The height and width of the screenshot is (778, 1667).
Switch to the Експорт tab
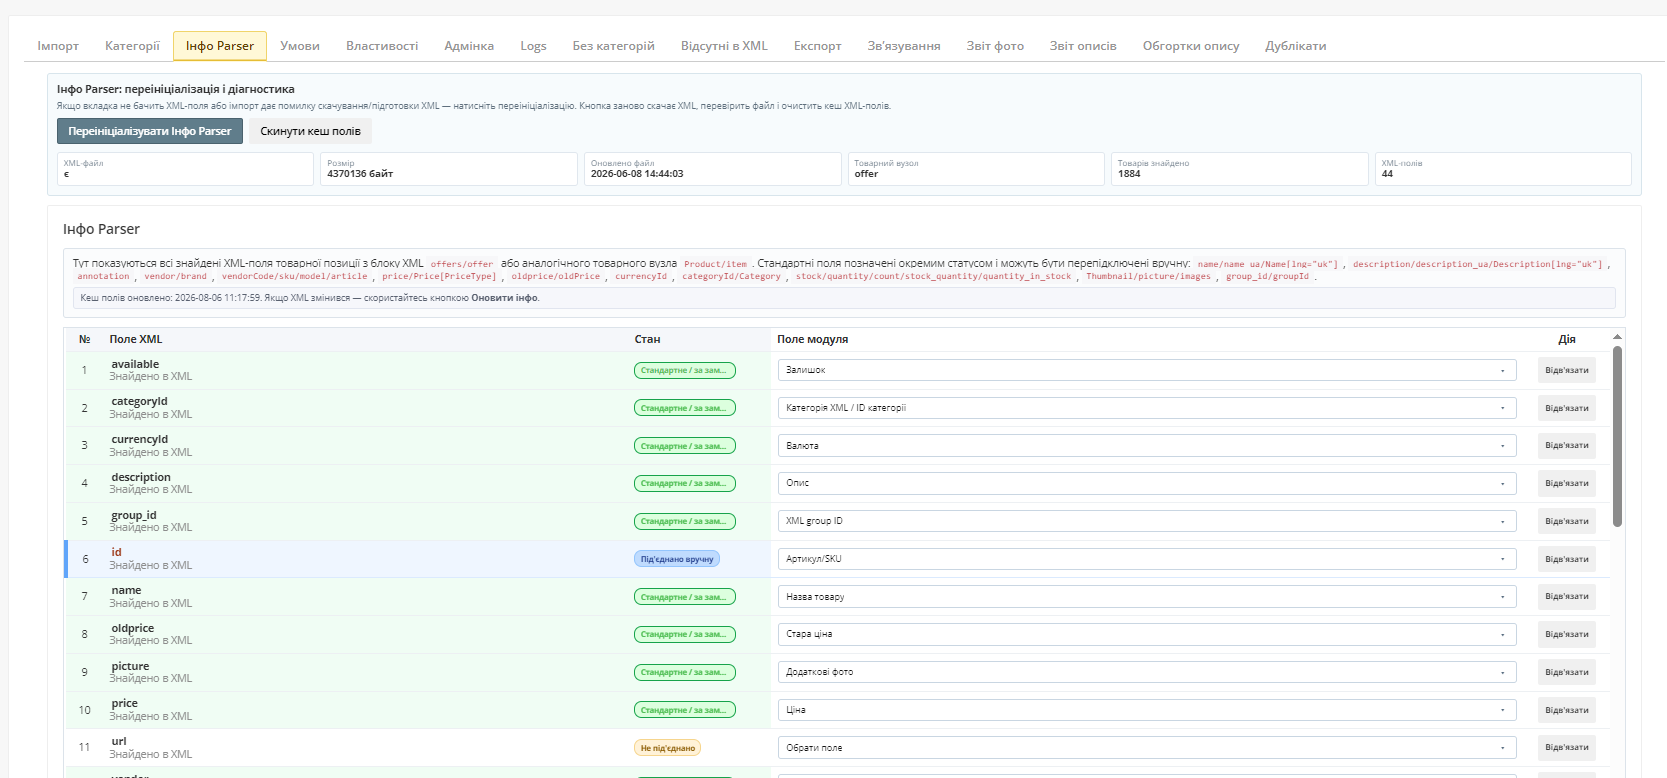(817, 46)
